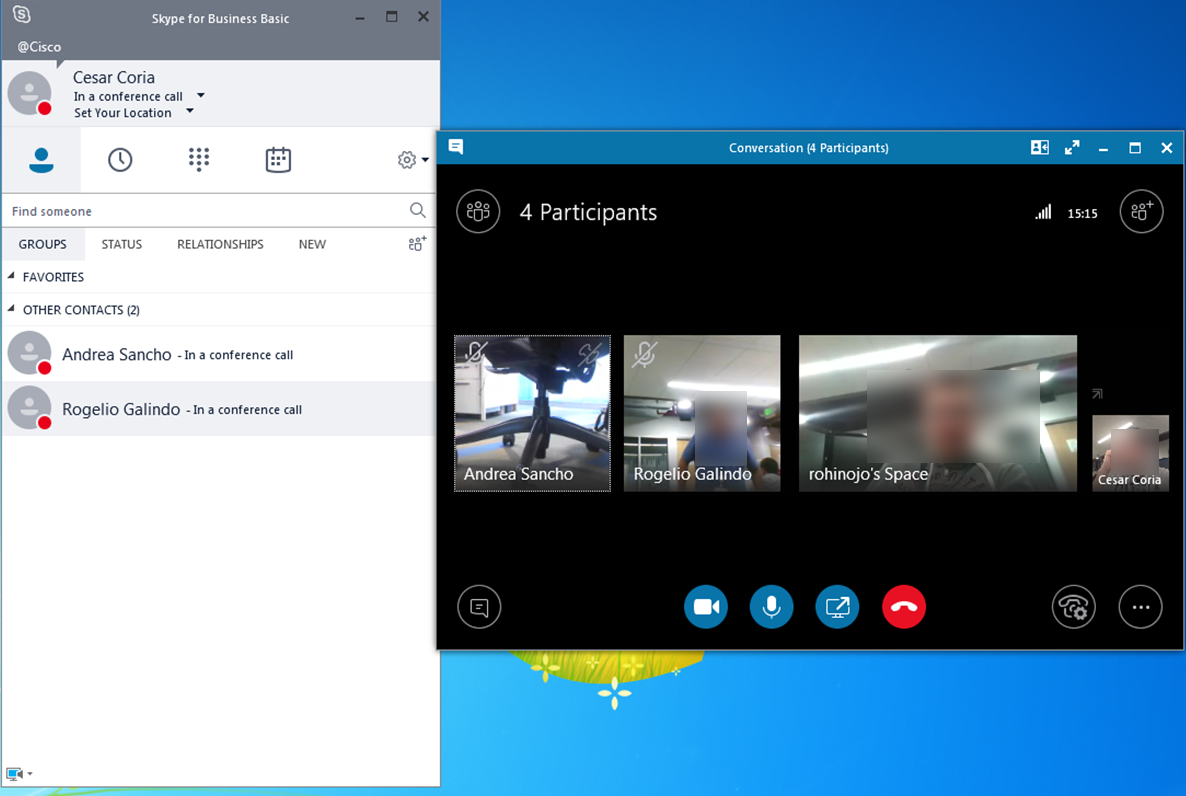Viewport: 1186px width, 796px height.
Task: Open the Invite More People icon
Action: (x=1141, y=211)
